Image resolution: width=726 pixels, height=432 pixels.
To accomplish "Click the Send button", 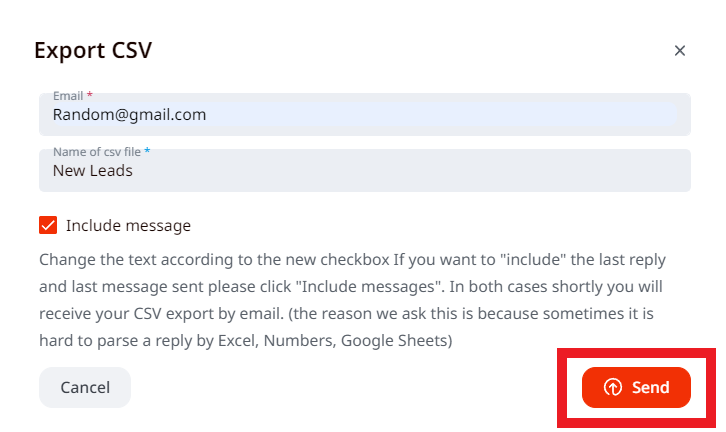I will pyautogui.click(x=636, y=387).
